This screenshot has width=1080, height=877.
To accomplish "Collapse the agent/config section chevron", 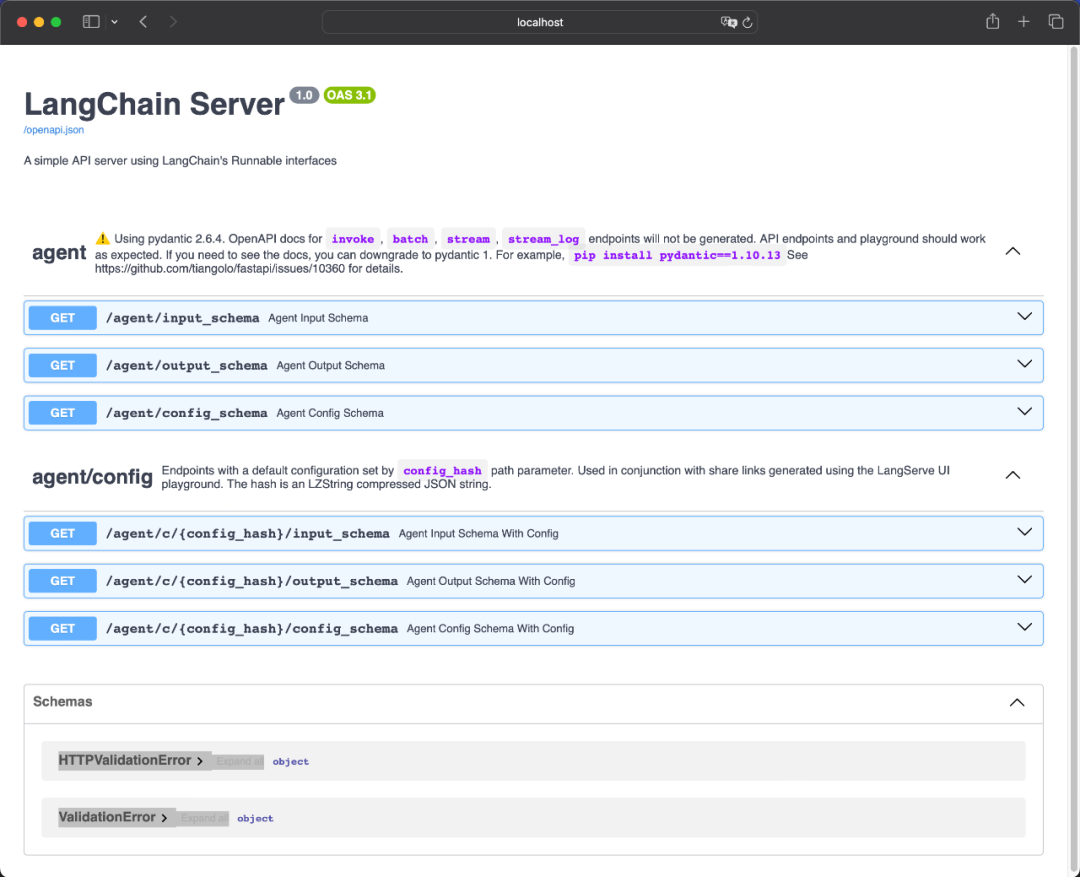I will coord(1012,475).
